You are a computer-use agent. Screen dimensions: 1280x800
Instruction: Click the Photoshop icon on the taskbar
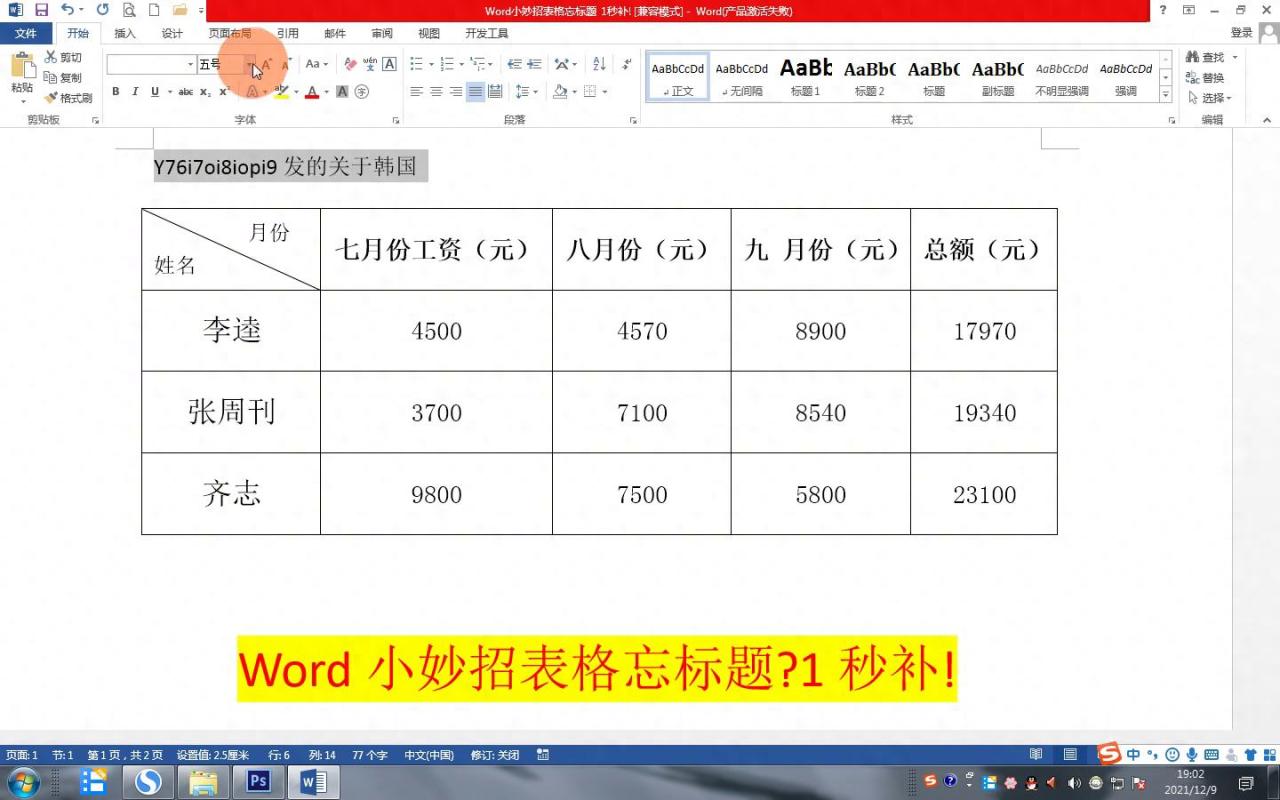point(258,782)
